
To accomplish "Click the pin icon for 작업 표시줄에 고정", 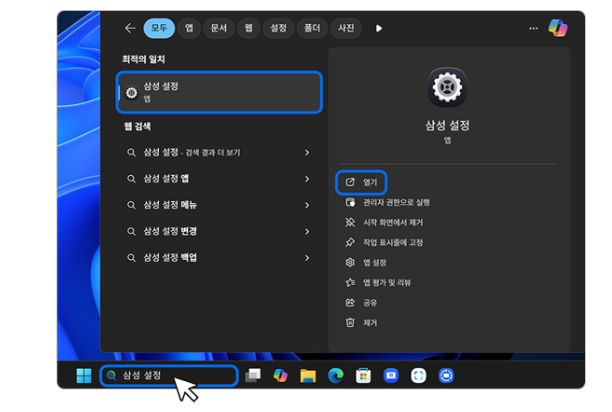I will coord(350,243).
